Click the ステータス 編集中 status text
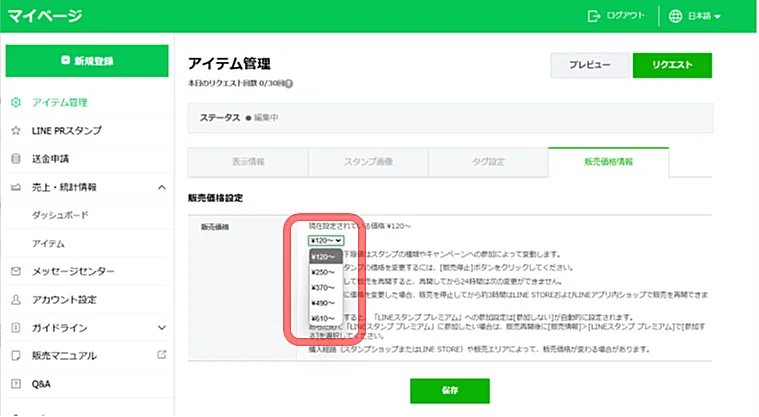 click(x=239, y=118)
